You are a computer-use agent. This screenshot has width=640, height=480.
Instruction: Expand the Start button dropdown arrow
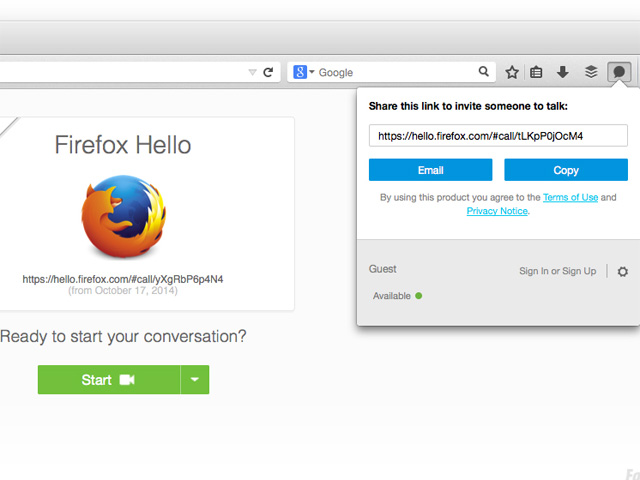coord(195,380)
